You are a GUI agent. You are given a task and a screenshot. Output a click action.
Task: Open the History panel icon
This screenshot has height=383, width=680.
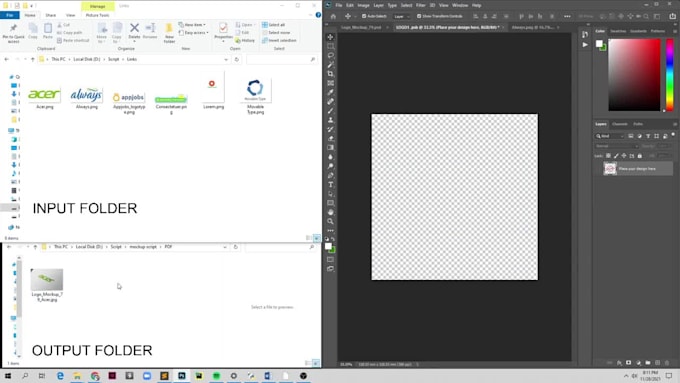point(585,34)
